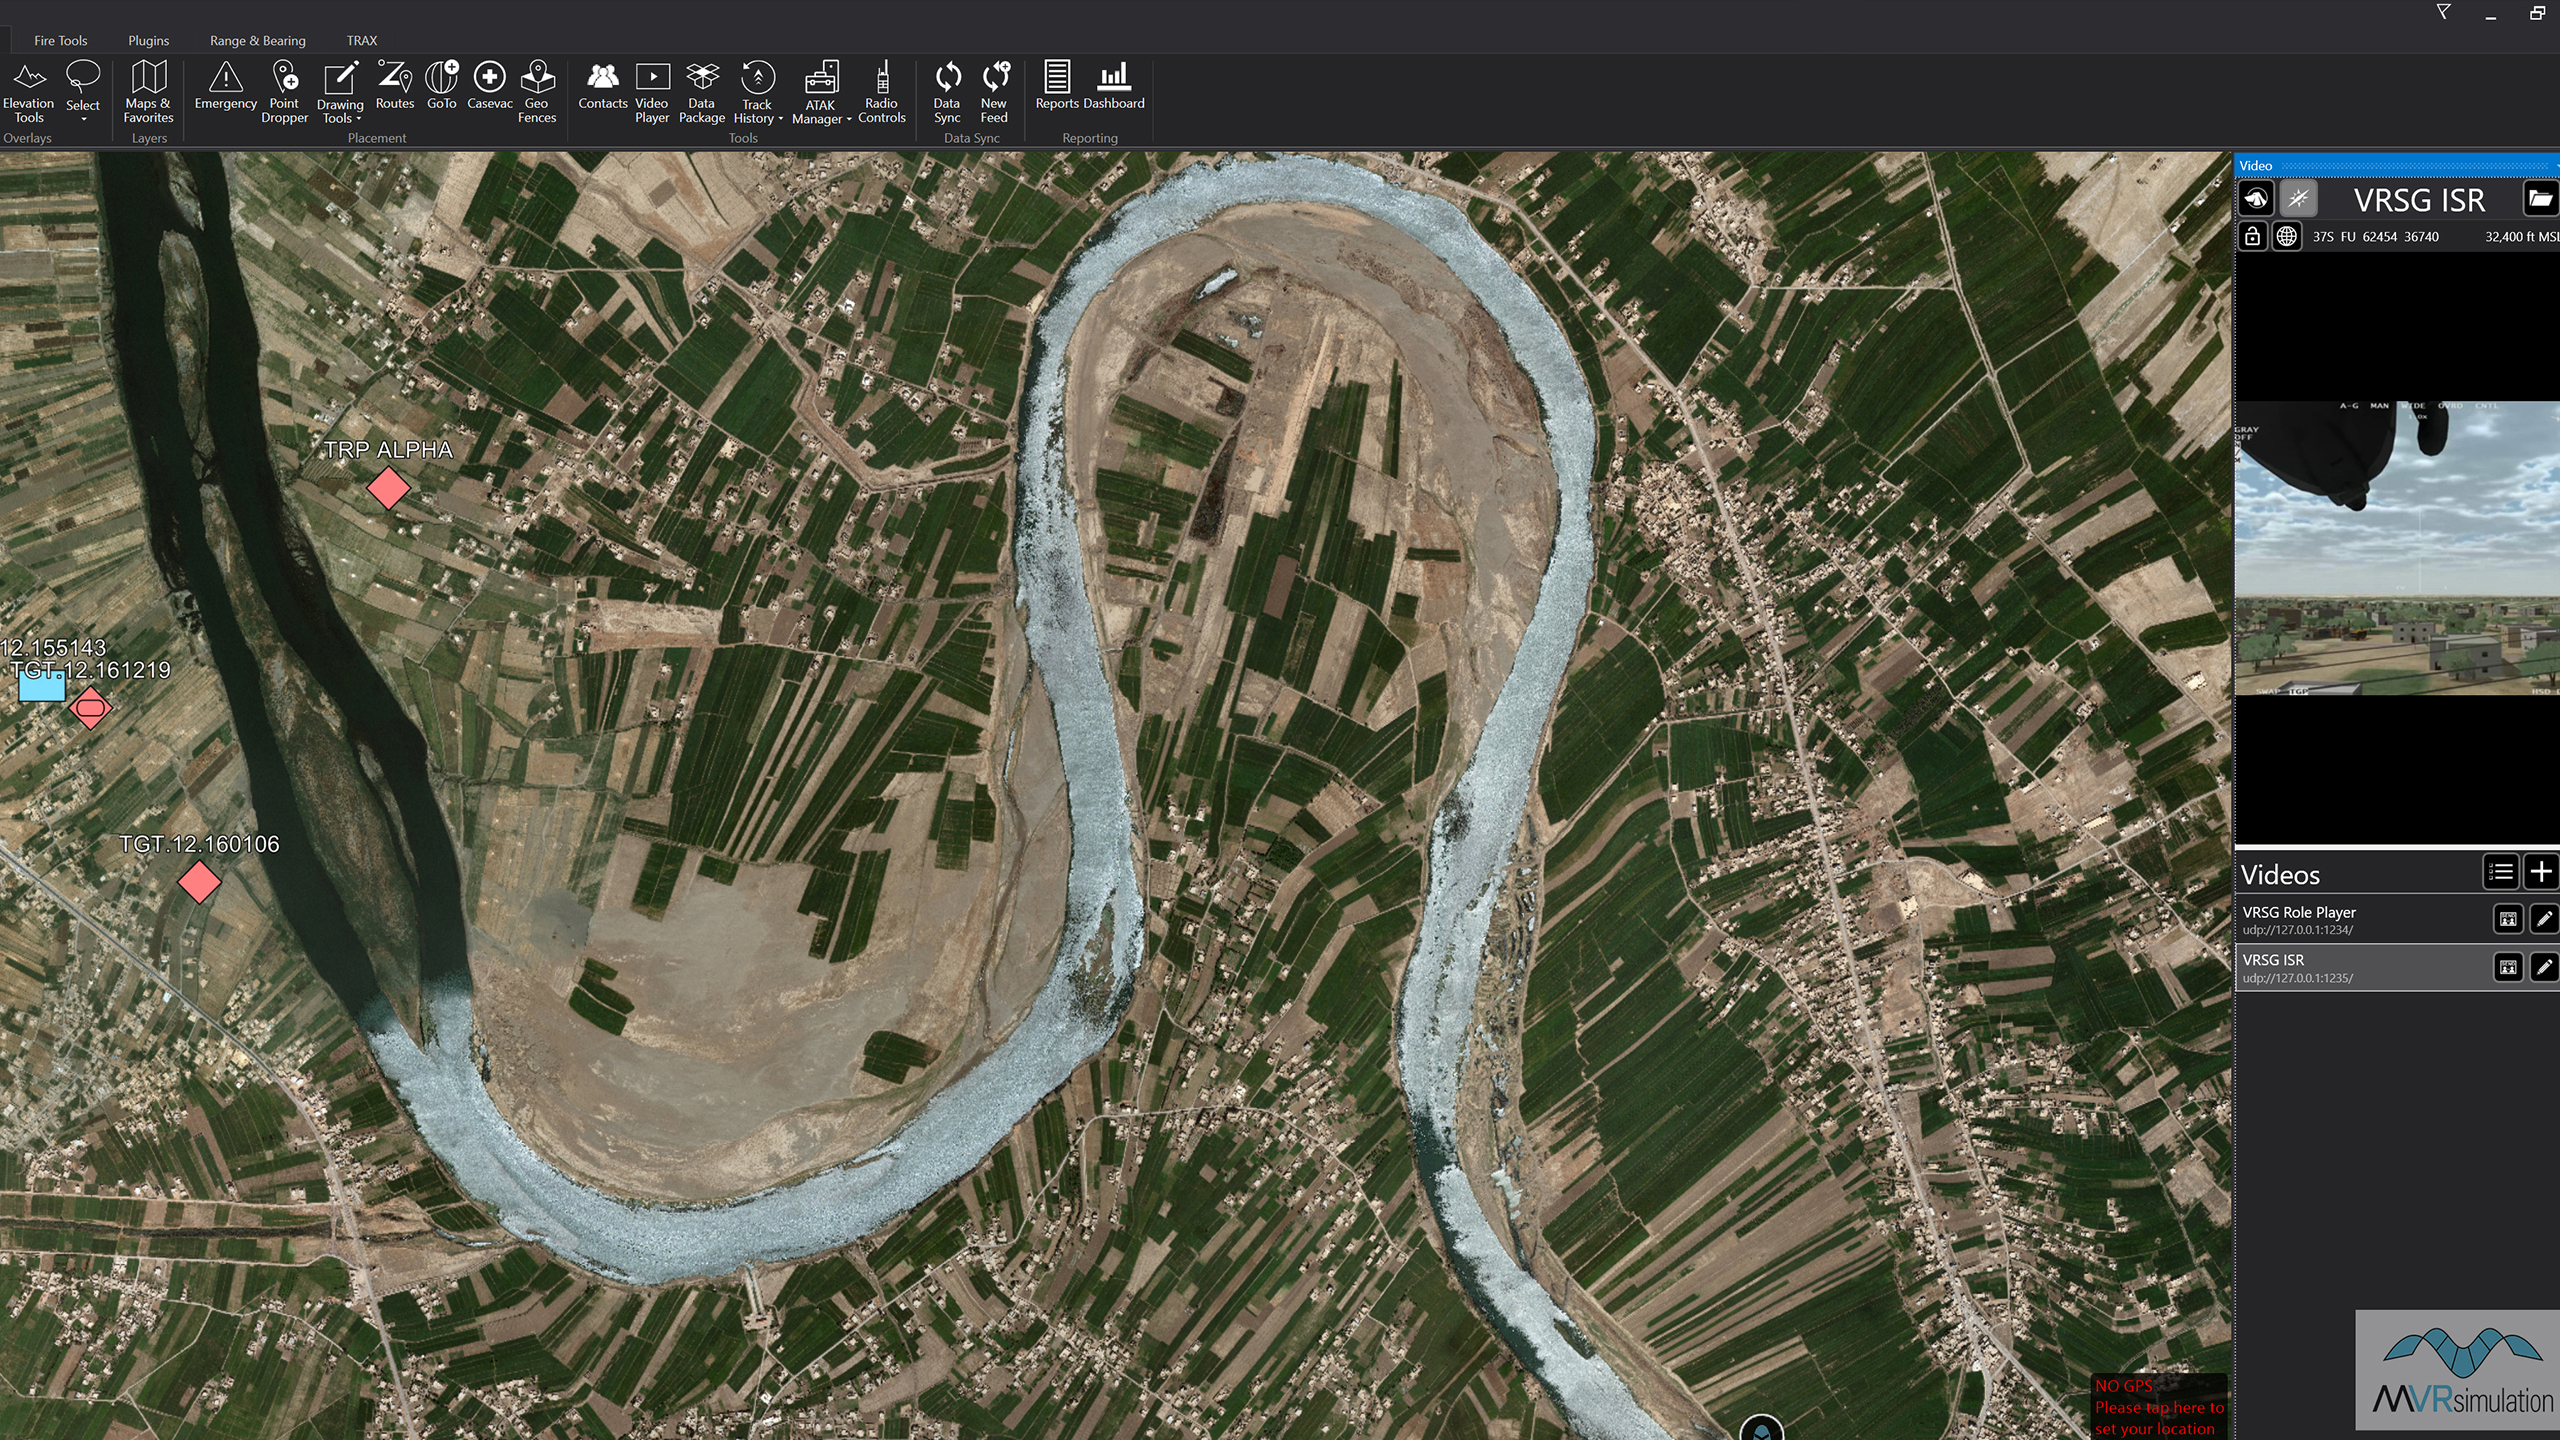Toggle the compass sensor overlay button
The height and width of the screenshot is (1440, 2560).
tap(2298, 198)
